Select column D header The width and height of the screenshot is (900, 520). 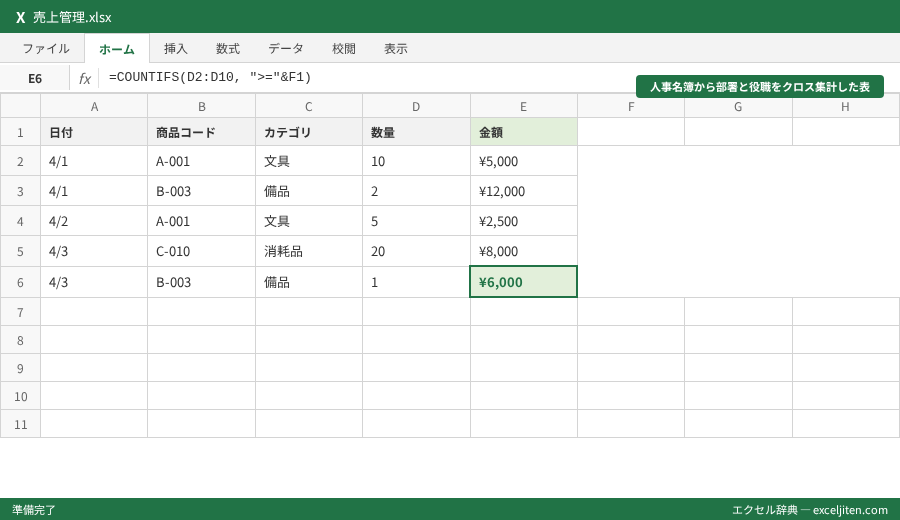pos(416,106)
